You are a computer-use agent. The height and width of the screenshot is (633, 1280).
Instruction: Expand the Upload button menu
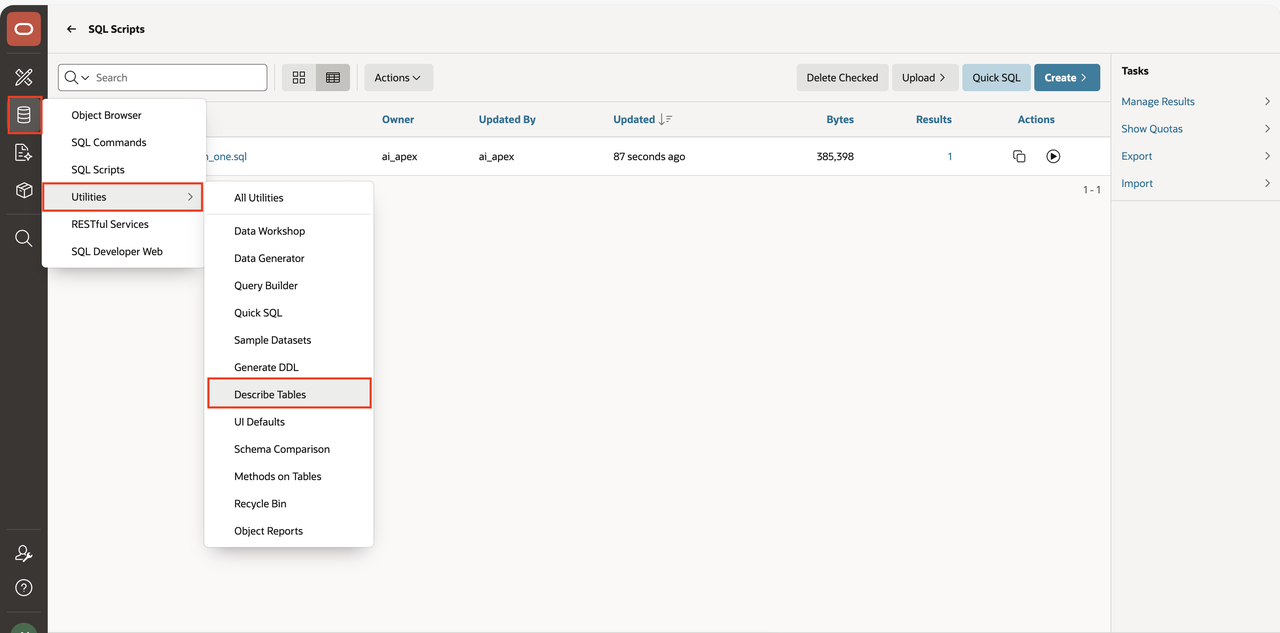click(924, 78)
